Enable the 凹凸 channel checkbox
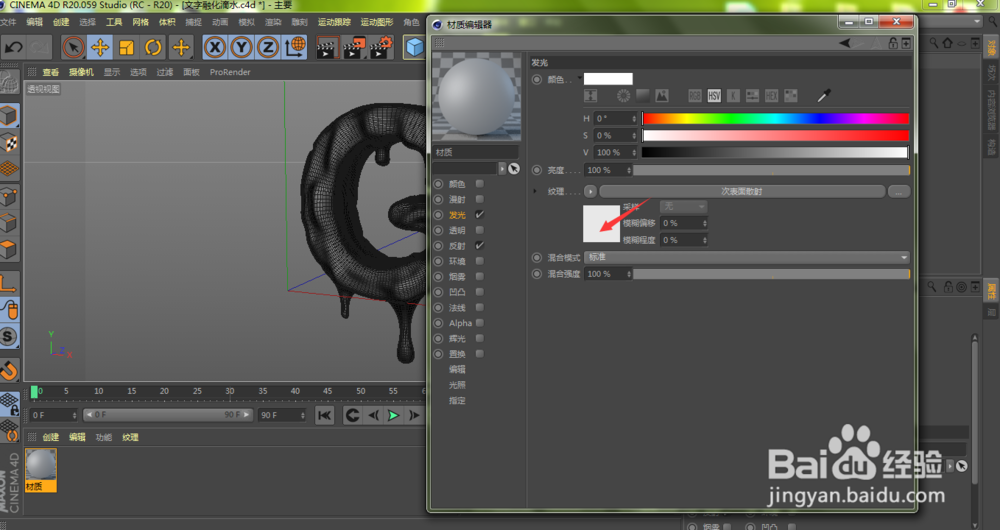Screen dimensions: 1000x530 [x=480, y=291]
